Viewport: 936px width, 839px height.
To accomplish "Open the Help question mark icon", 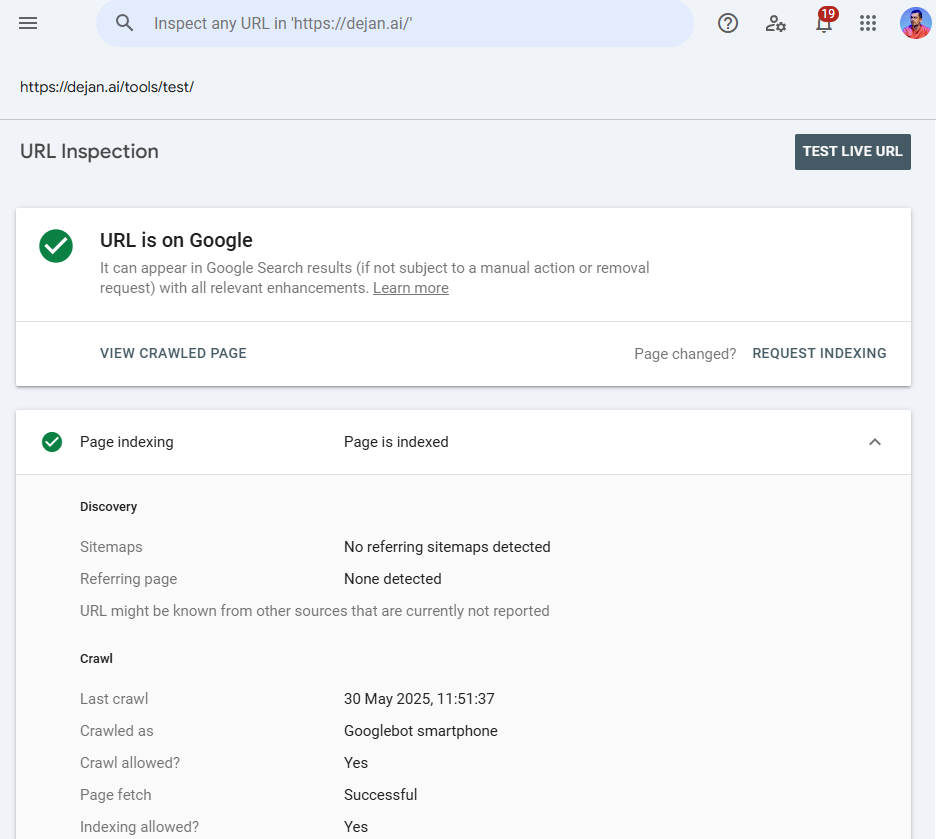I will [728, 23].
